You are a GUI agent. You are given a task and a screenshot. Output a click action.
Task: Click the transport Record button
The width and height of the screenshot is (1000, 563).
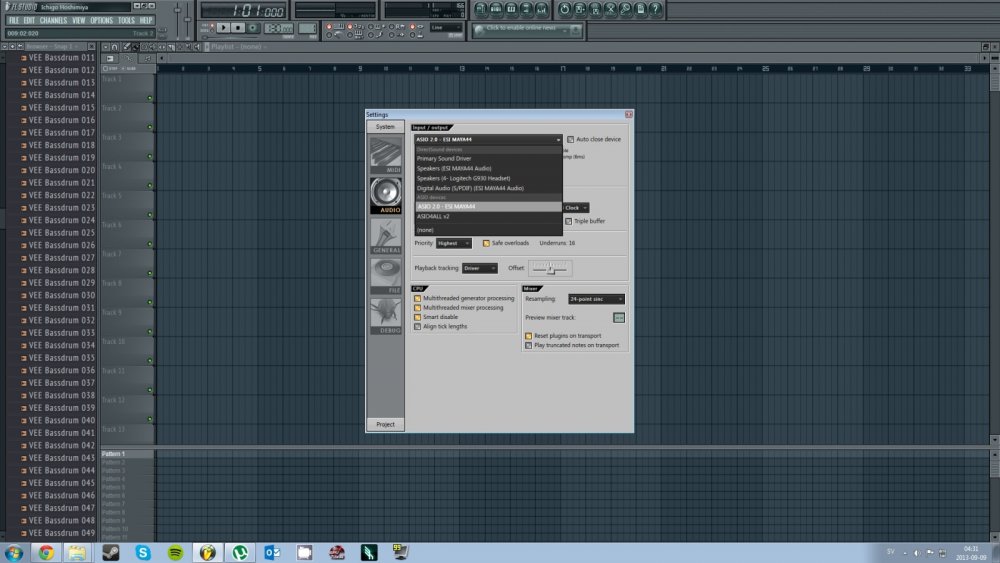coord(253,27)
